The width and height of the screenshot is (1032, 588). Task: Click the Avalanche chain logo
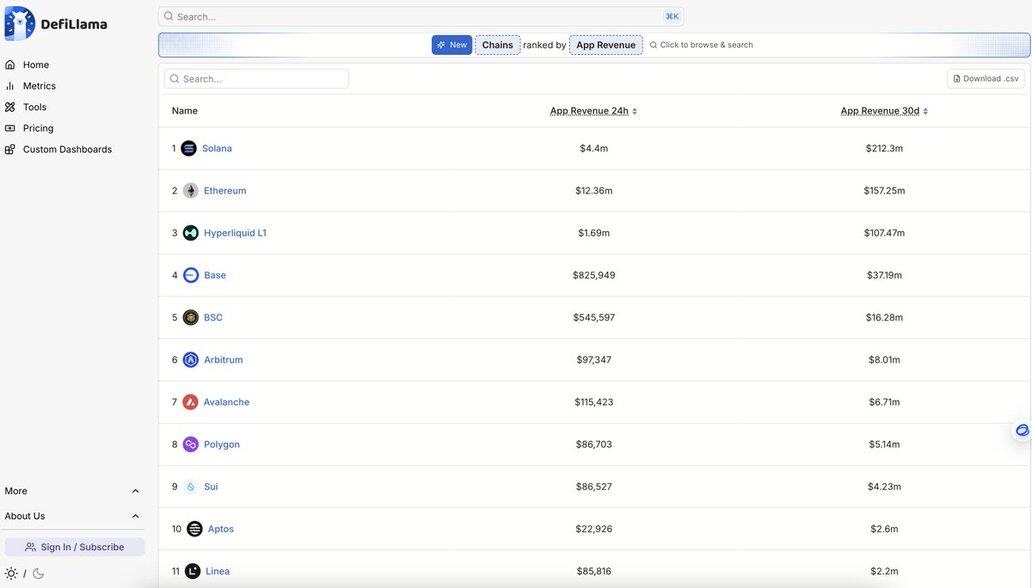coord(190,402)
